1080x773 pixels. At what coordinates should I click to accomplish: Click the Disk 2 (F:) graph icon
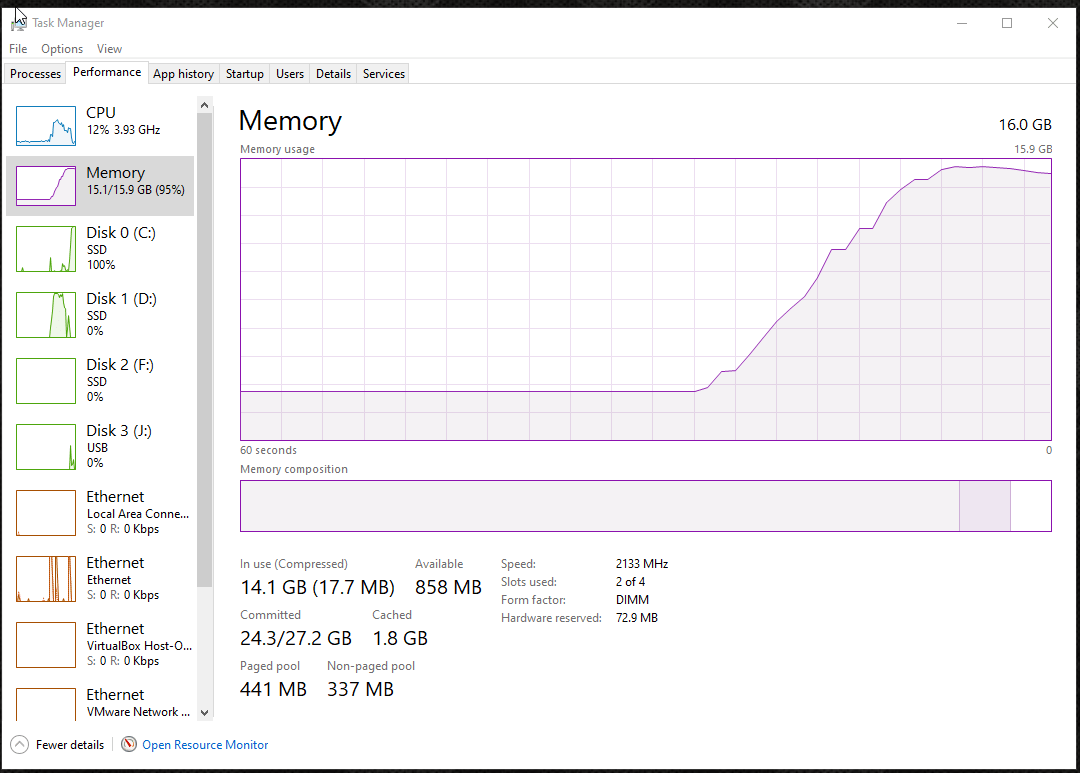[x=46, y=381]
